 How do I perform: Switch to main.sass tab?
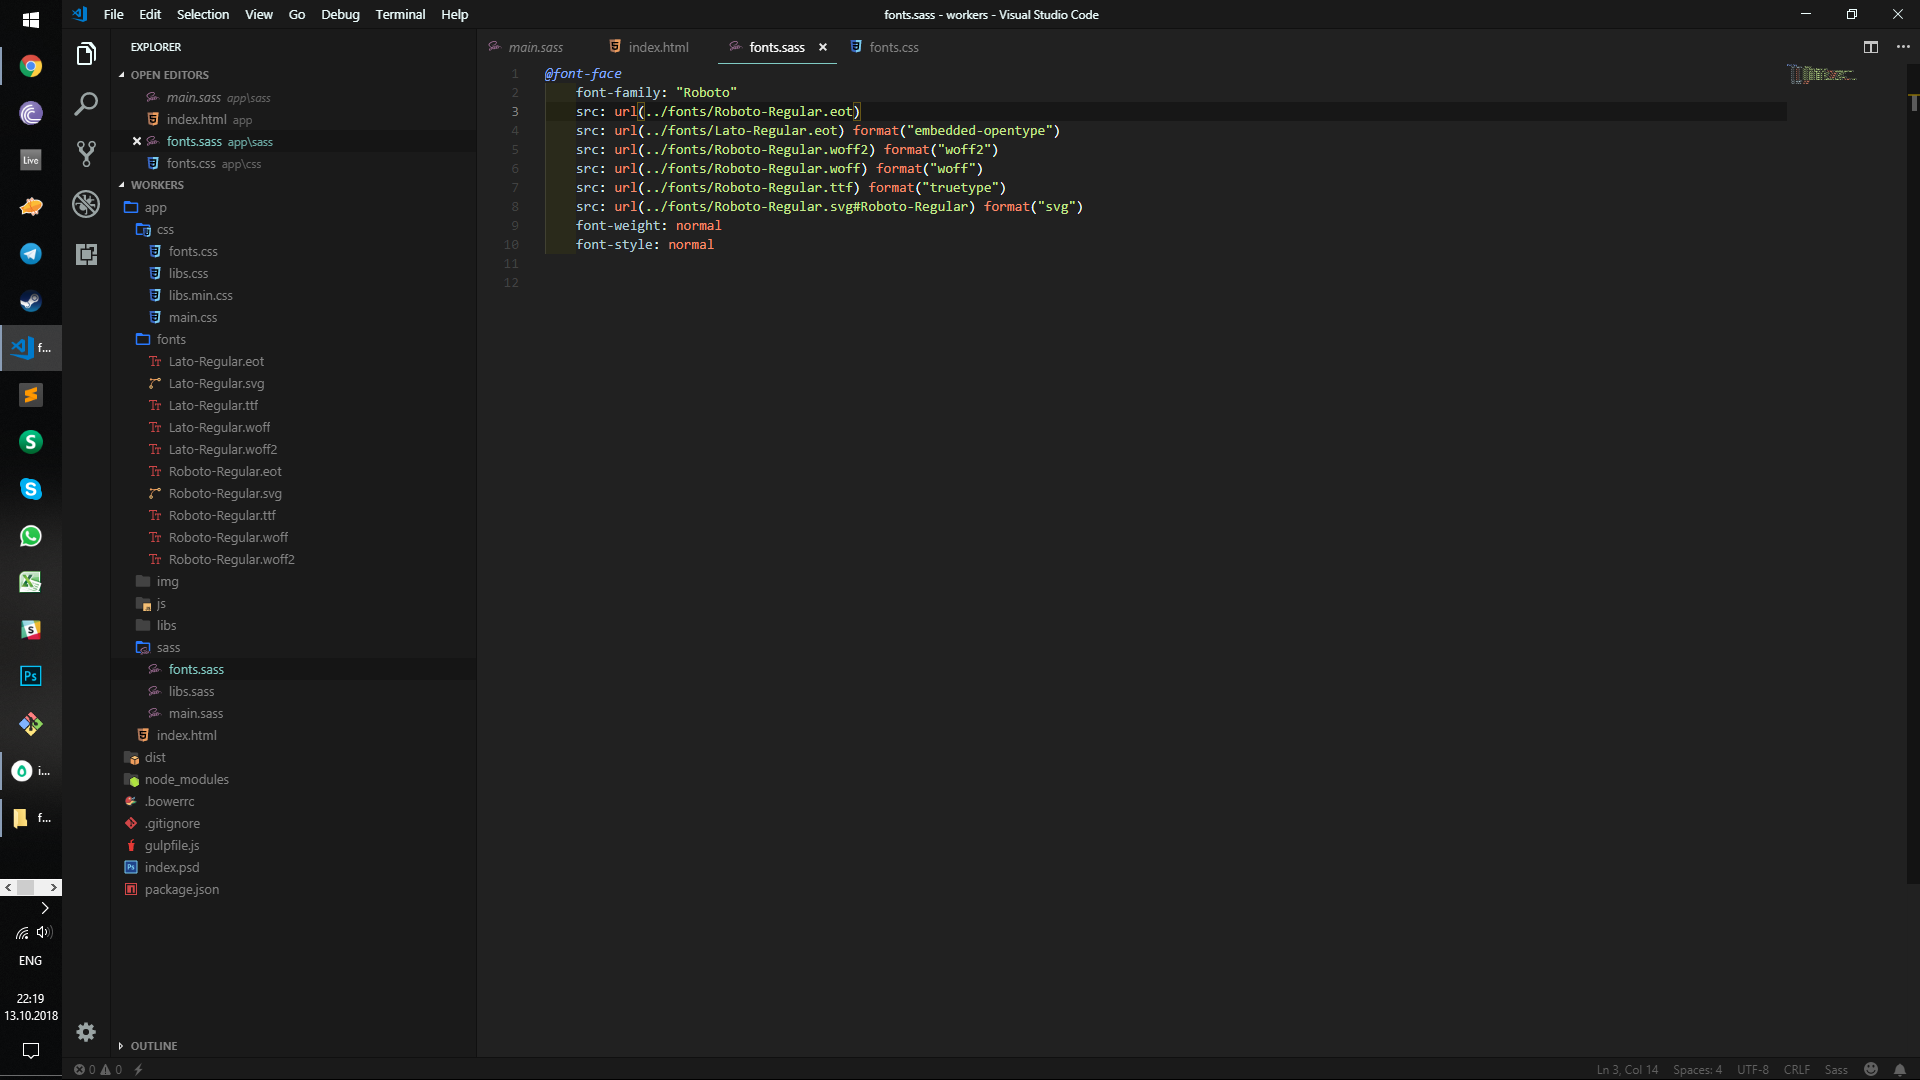coord(536,47)
